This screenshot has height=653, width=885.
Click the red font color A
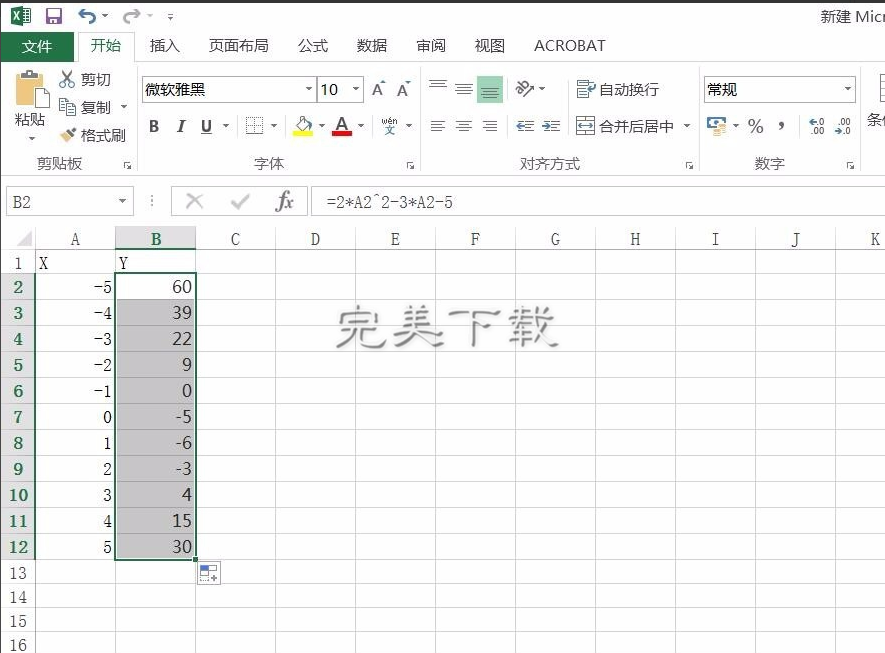point(342,126)
